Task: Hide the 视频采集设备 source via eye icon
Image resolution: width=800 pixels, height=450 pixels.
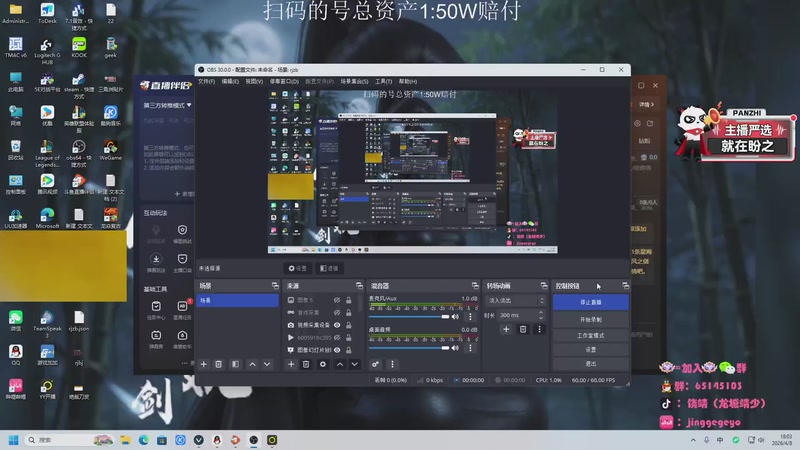Action: (337, 325)
